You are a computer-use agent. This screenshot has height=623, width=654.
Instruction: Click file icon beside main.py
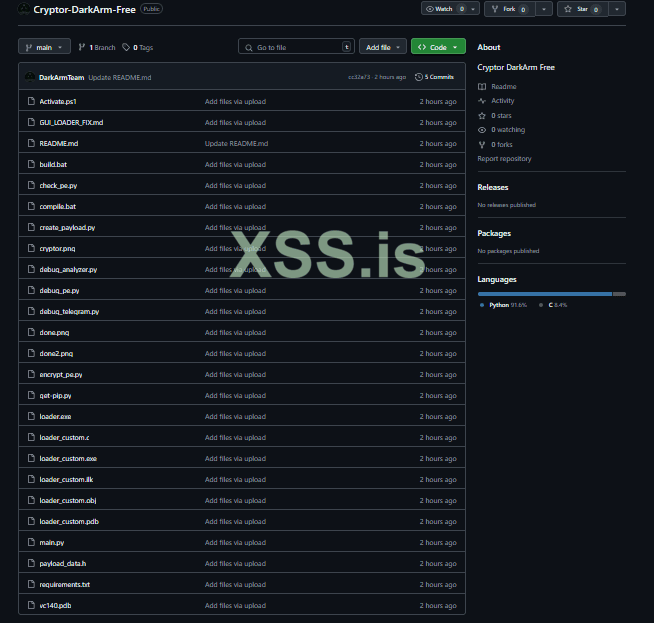(31, 542)
